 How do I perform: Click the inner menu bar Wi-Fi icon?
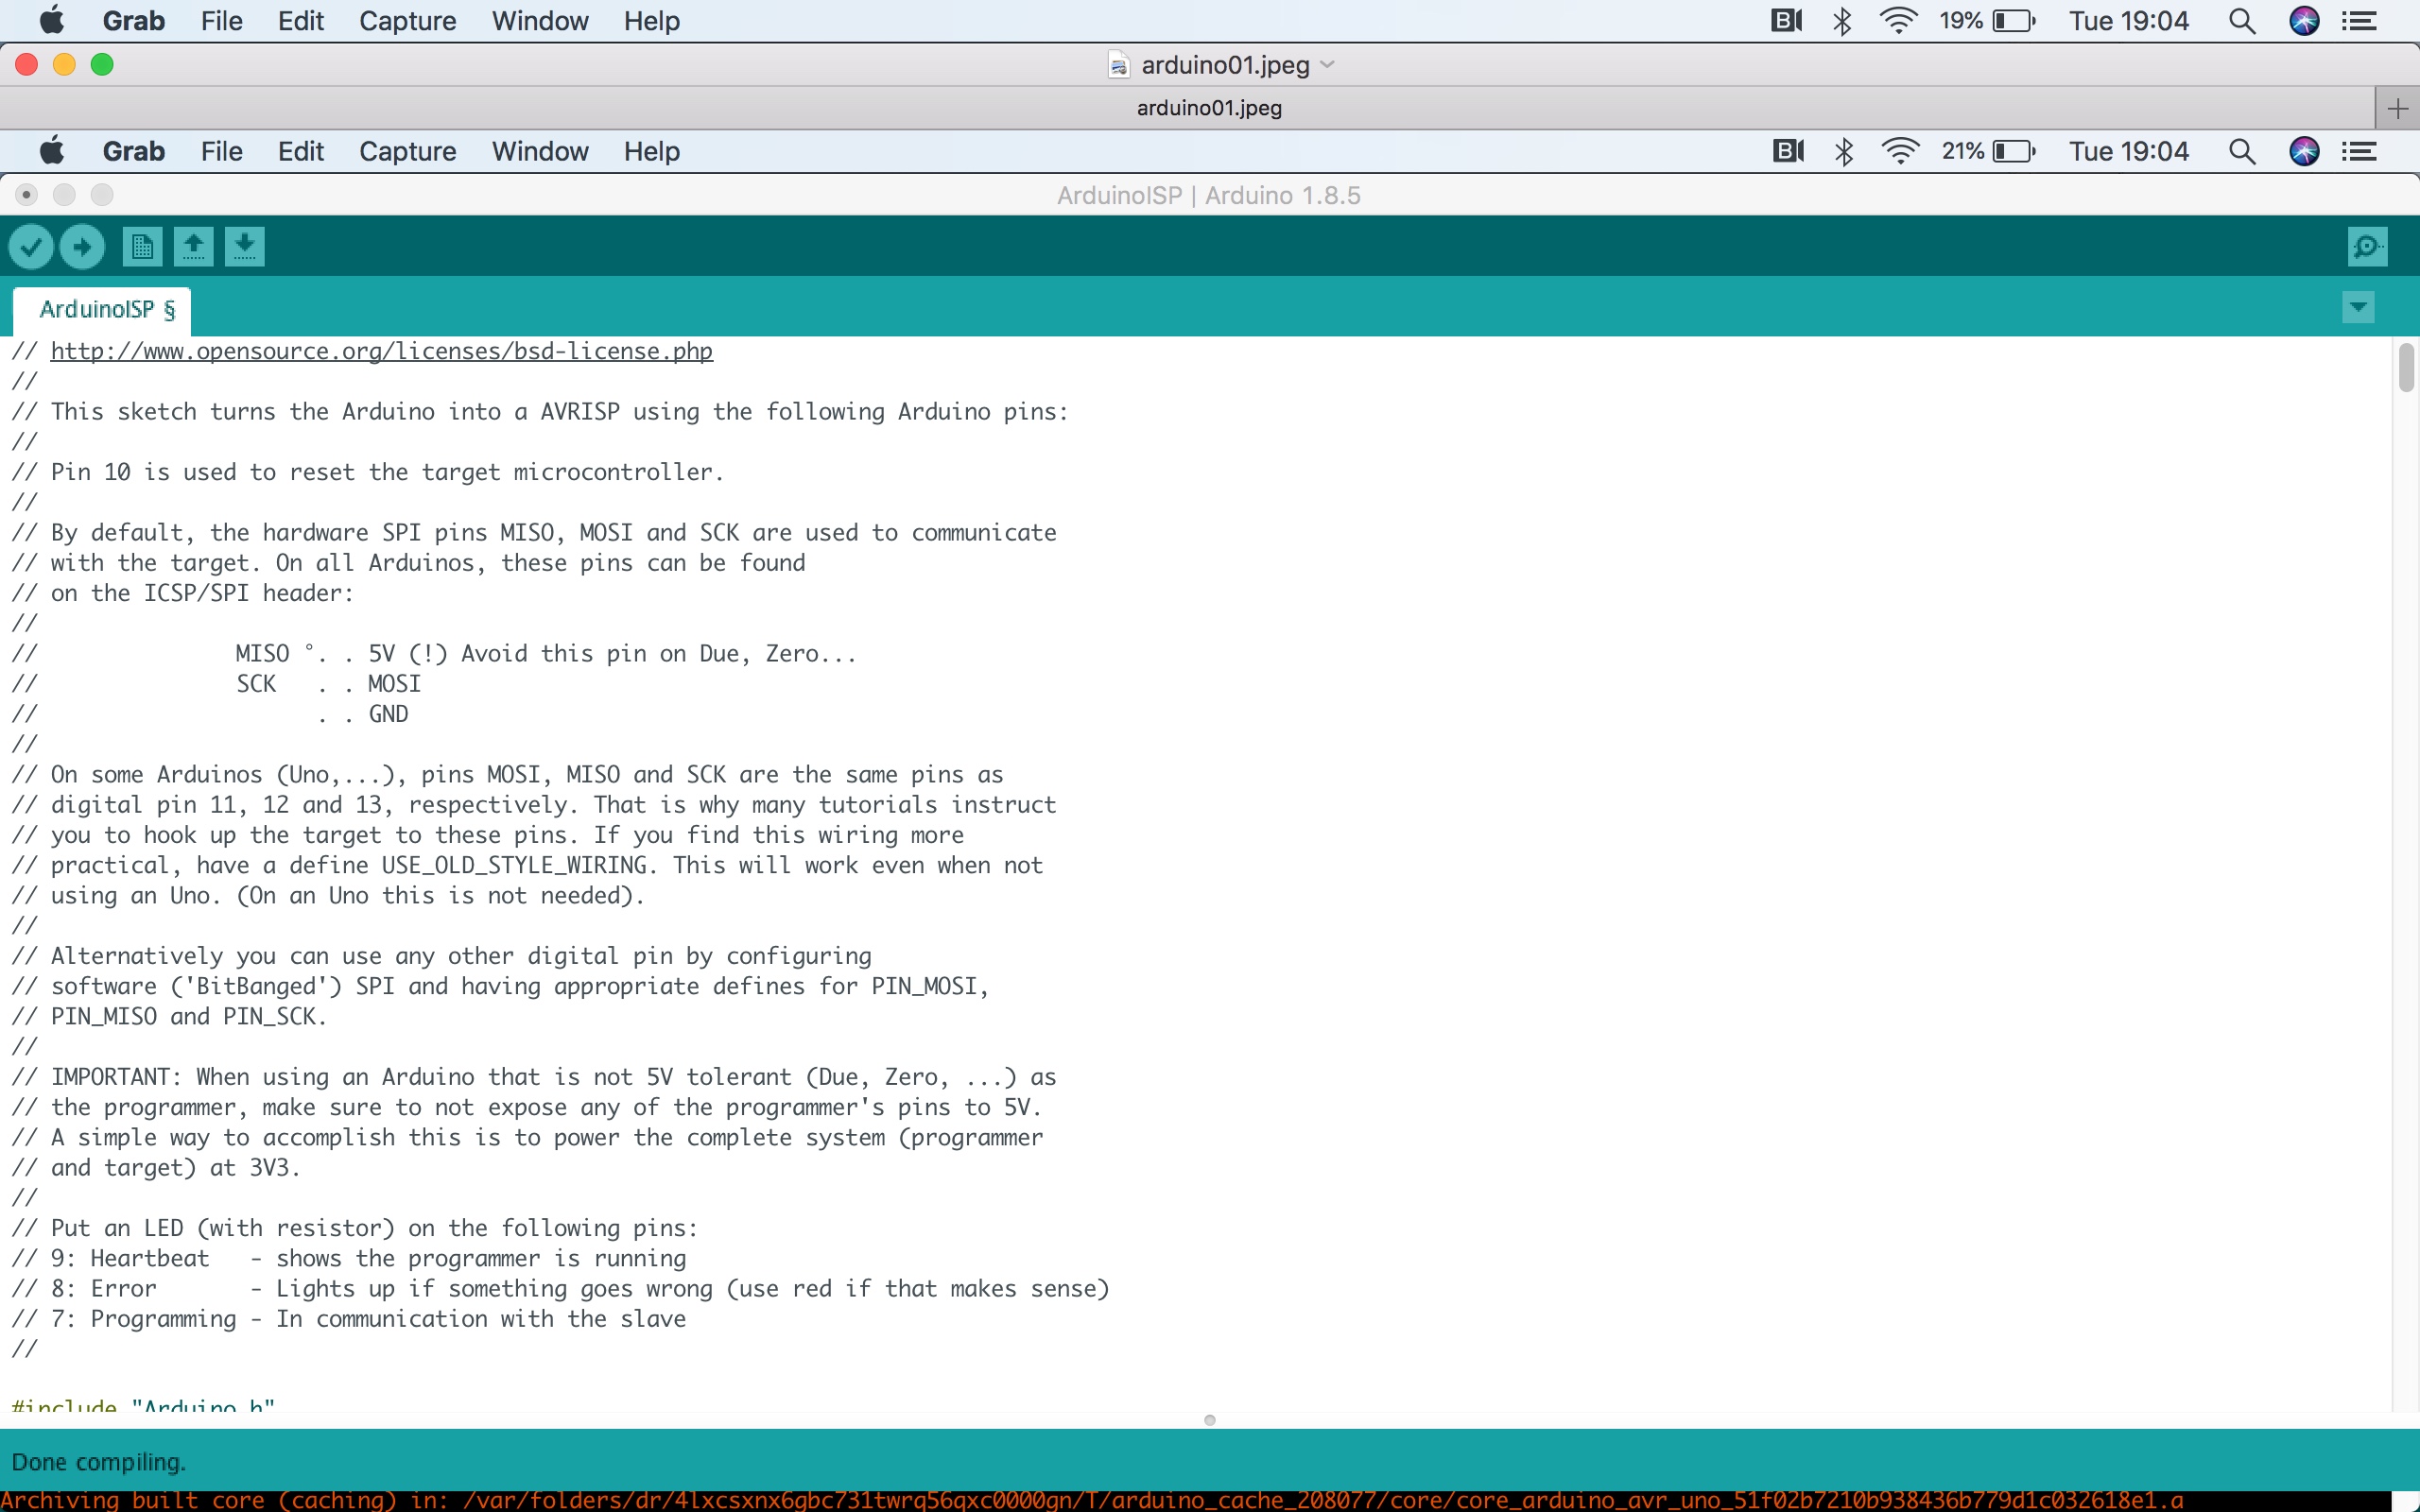coord(1900,151)
